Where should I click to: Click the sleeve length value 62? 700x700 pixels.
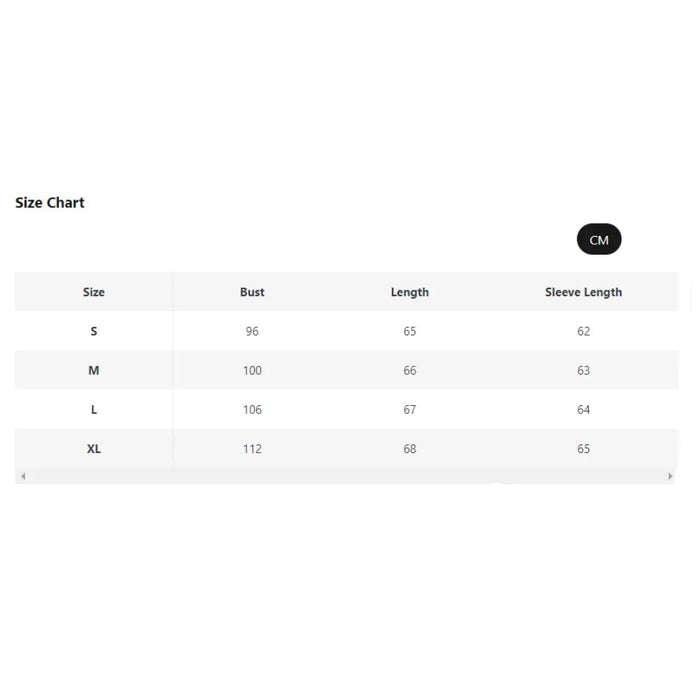pyautogui.click(x=583, y=331)
